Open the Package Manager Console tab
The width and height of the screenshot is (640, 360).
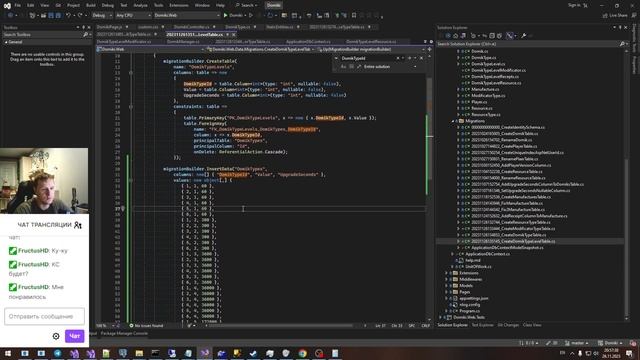coord(124,333)
